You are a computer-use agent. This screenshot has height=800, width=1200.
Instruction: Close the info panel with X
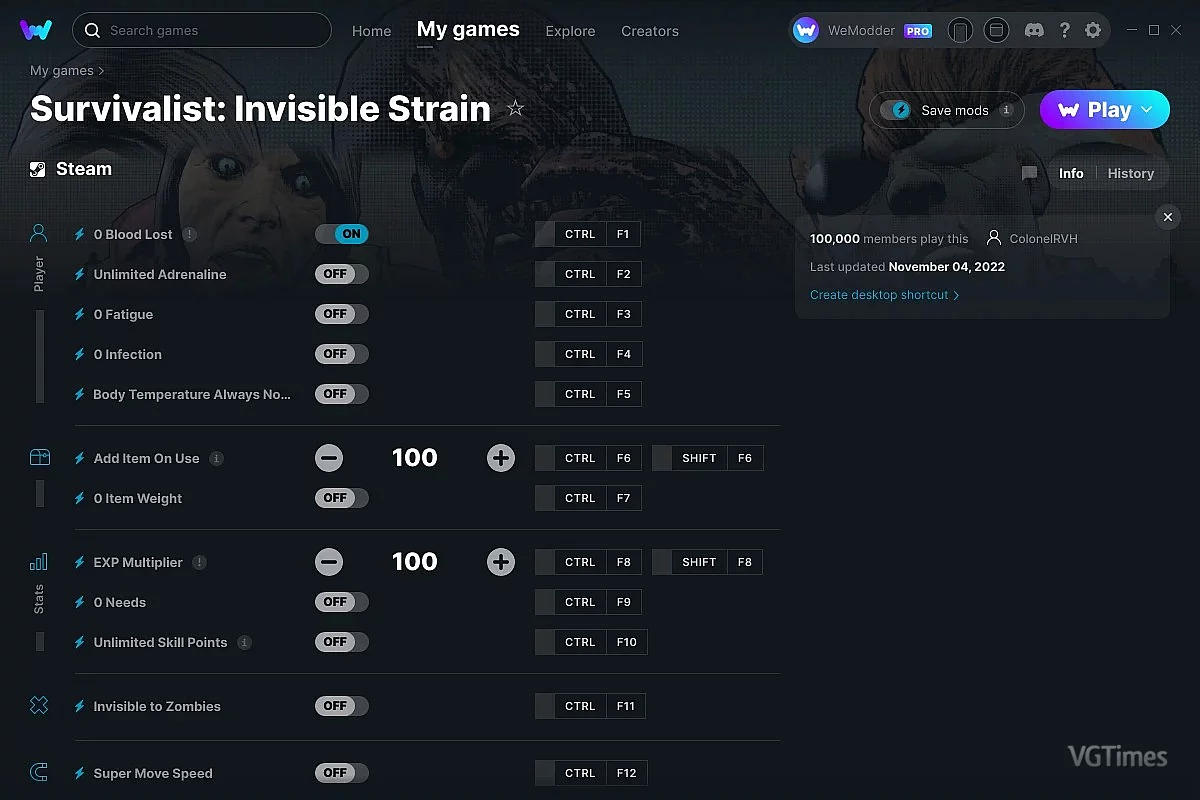(x=1168, y=217)
